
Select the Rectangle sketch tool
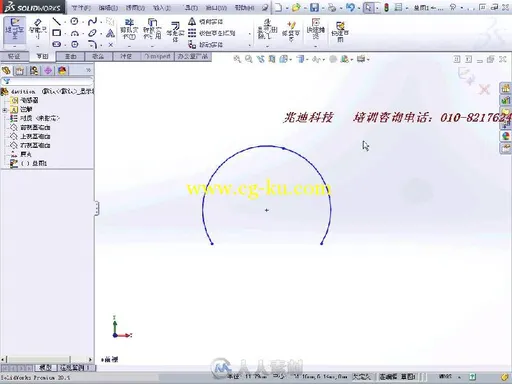[x=57, y=33]
